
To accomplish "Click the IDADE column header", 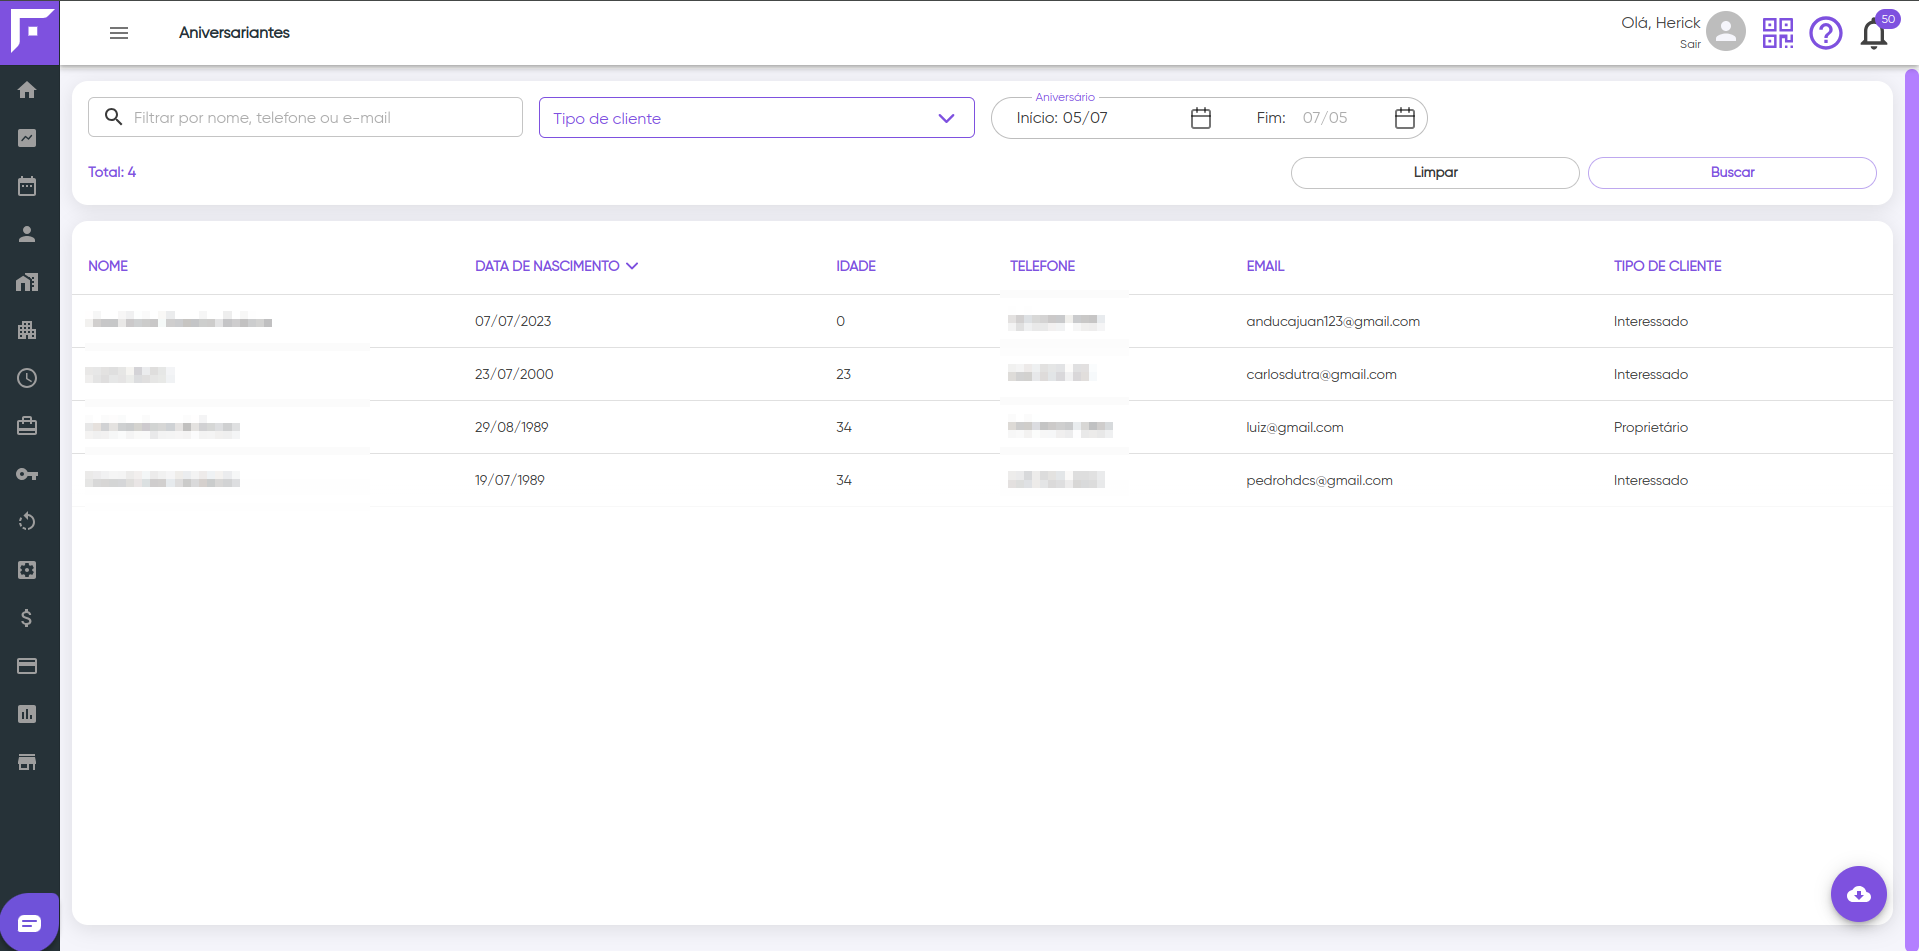I will [x=856, y=266].
